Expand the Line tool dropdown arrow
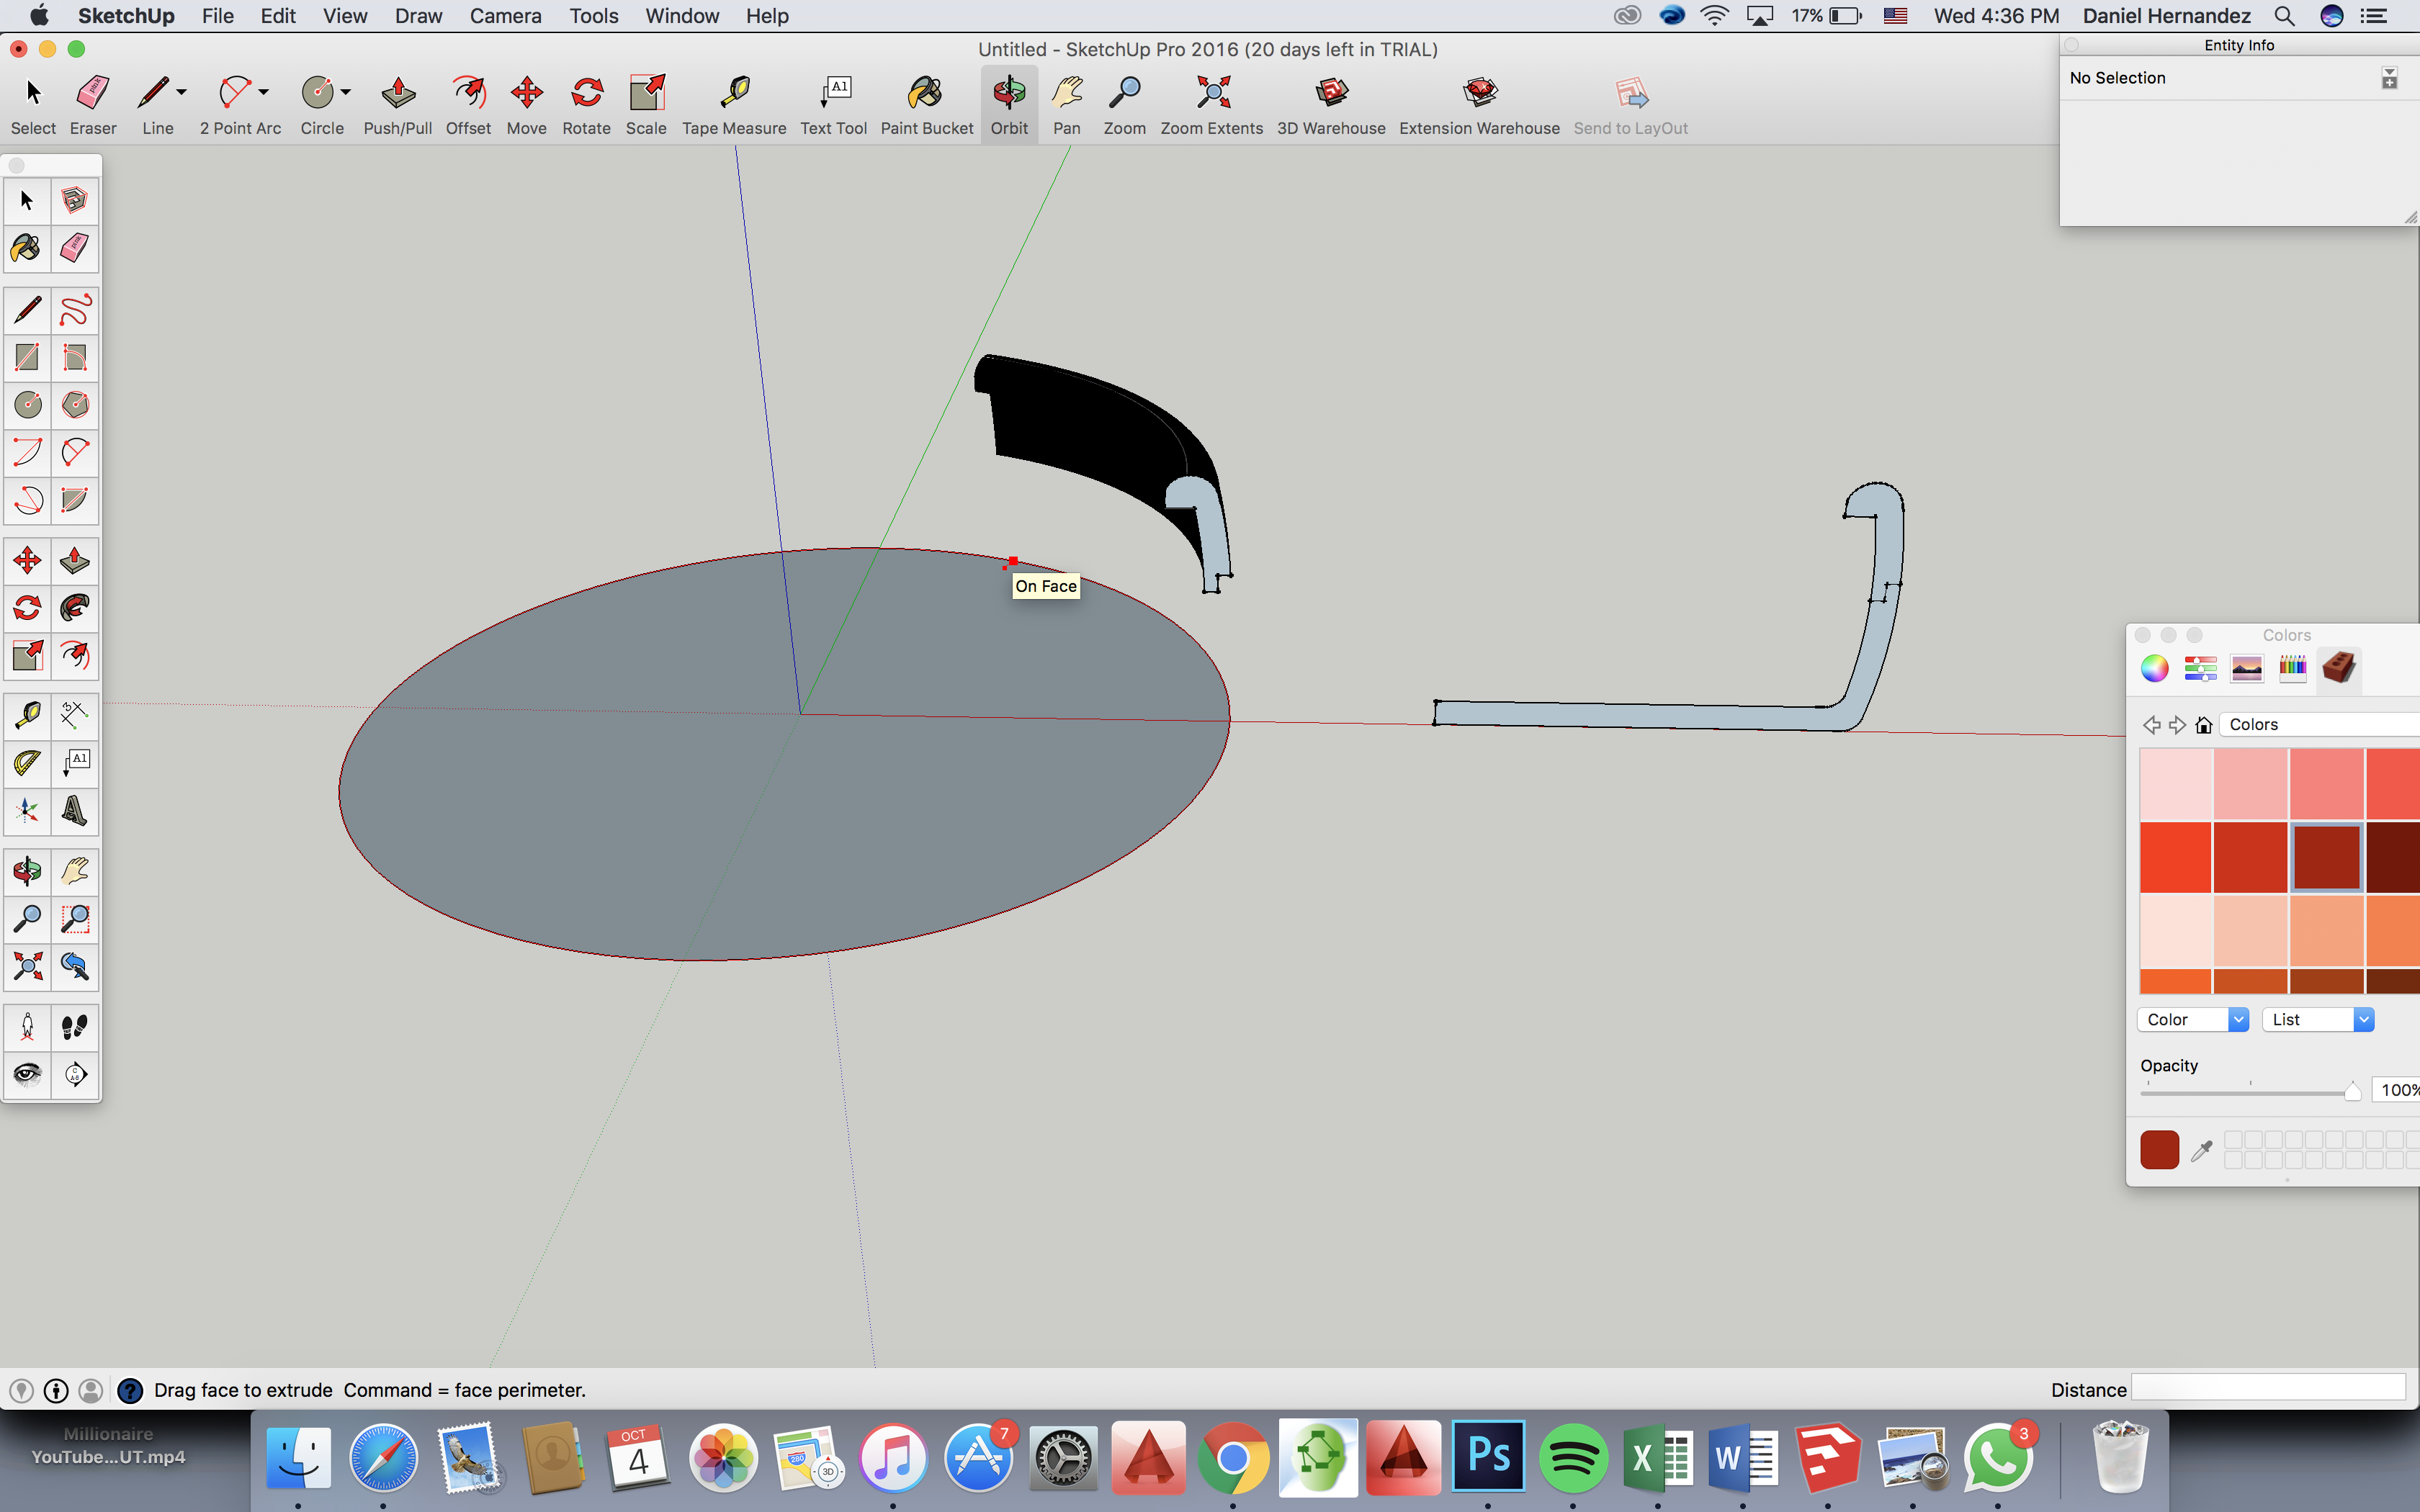The image size is (2420, 1512). (x=182, y=92)
